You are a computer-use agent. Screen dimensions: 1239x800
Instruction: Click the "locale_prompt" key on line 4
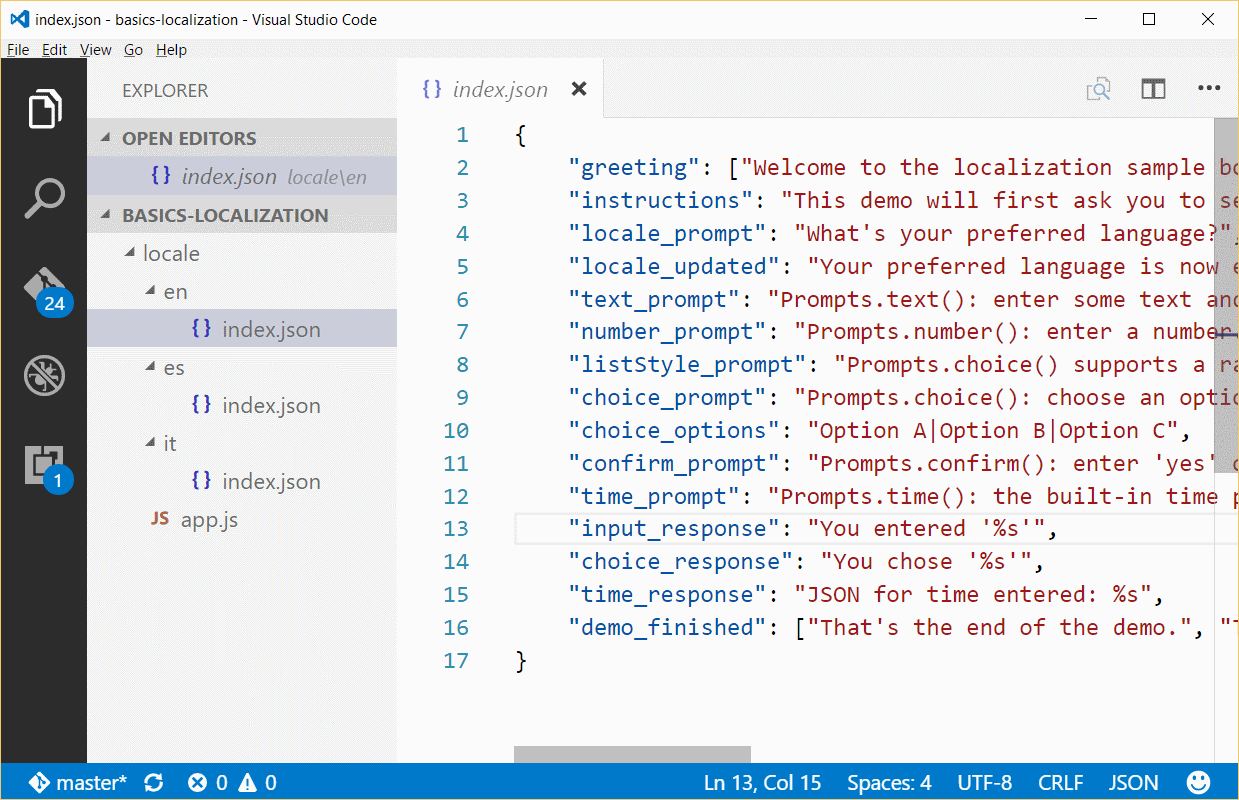[x=668, y=234]
